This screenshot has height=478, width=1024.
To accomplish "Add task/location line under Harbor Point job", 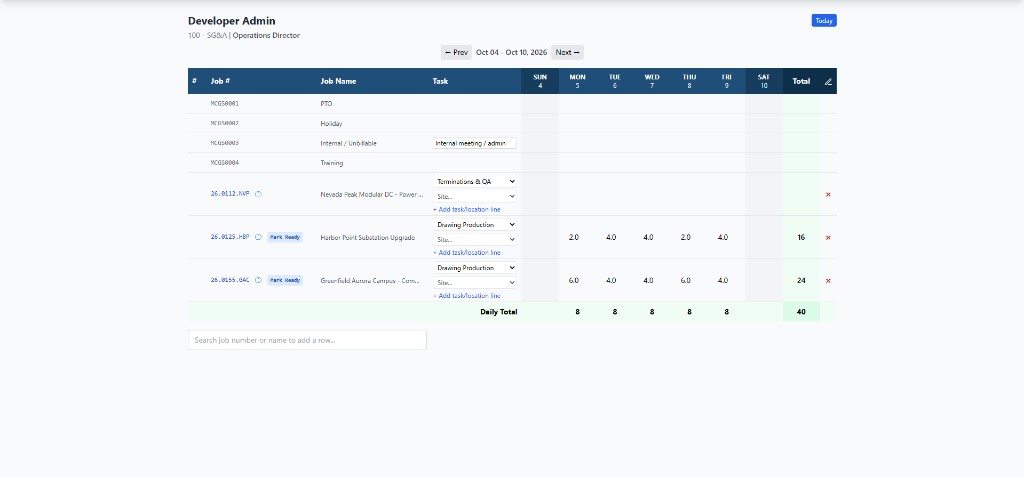I will tap(466, 253).
